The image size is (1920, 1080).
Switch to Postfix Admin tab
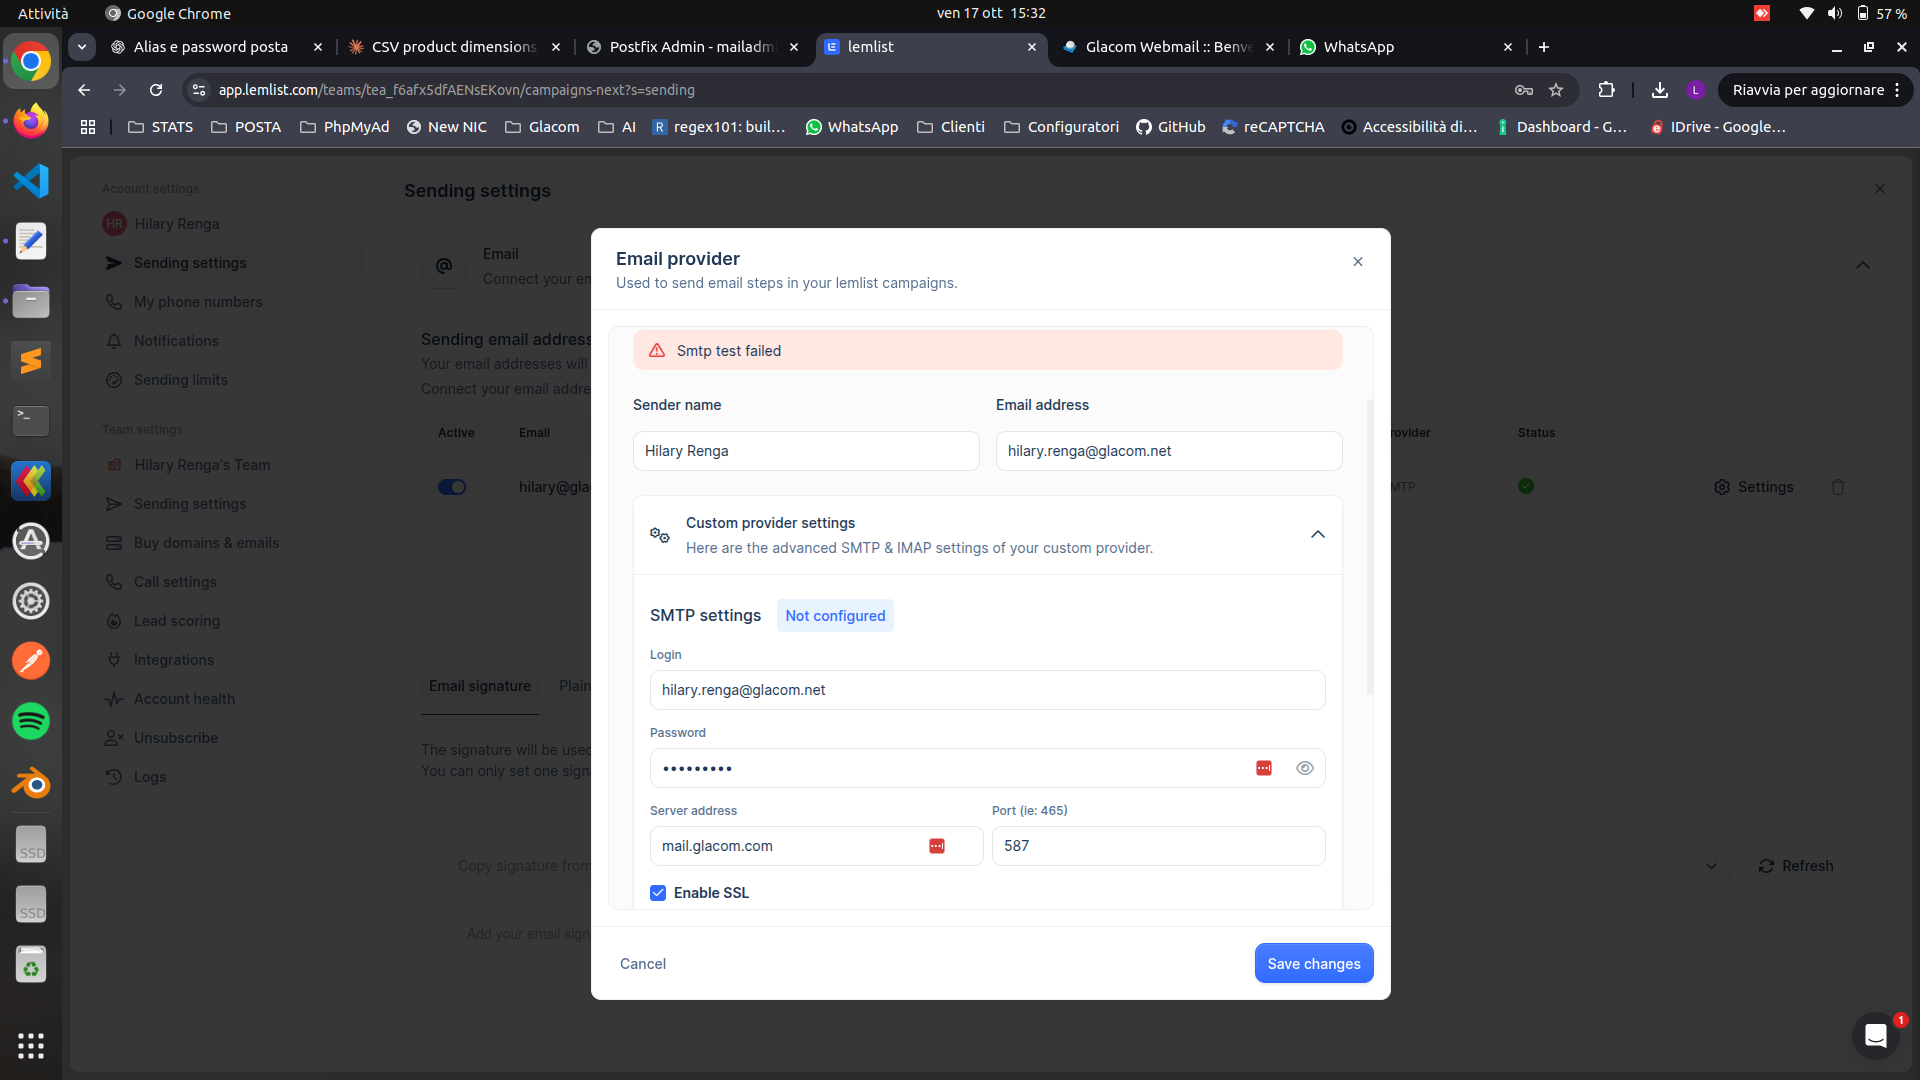coord(690,47)
